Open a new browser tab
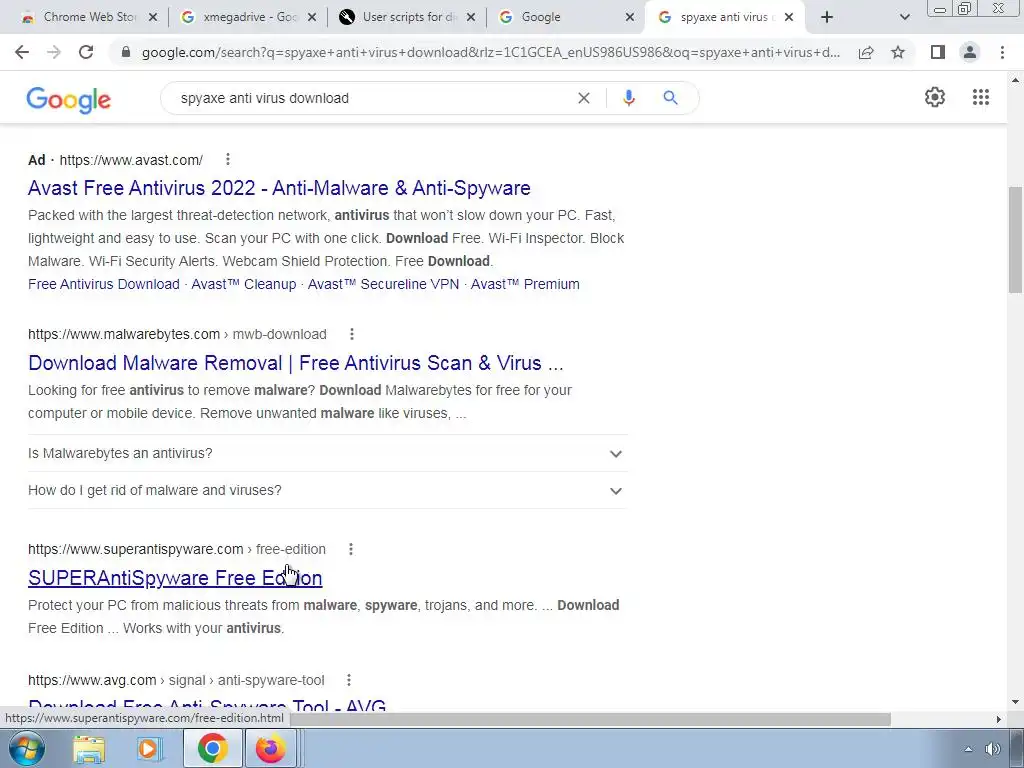Image resolution: width=1024 pixels, height=768 pixels. [827, 18]
